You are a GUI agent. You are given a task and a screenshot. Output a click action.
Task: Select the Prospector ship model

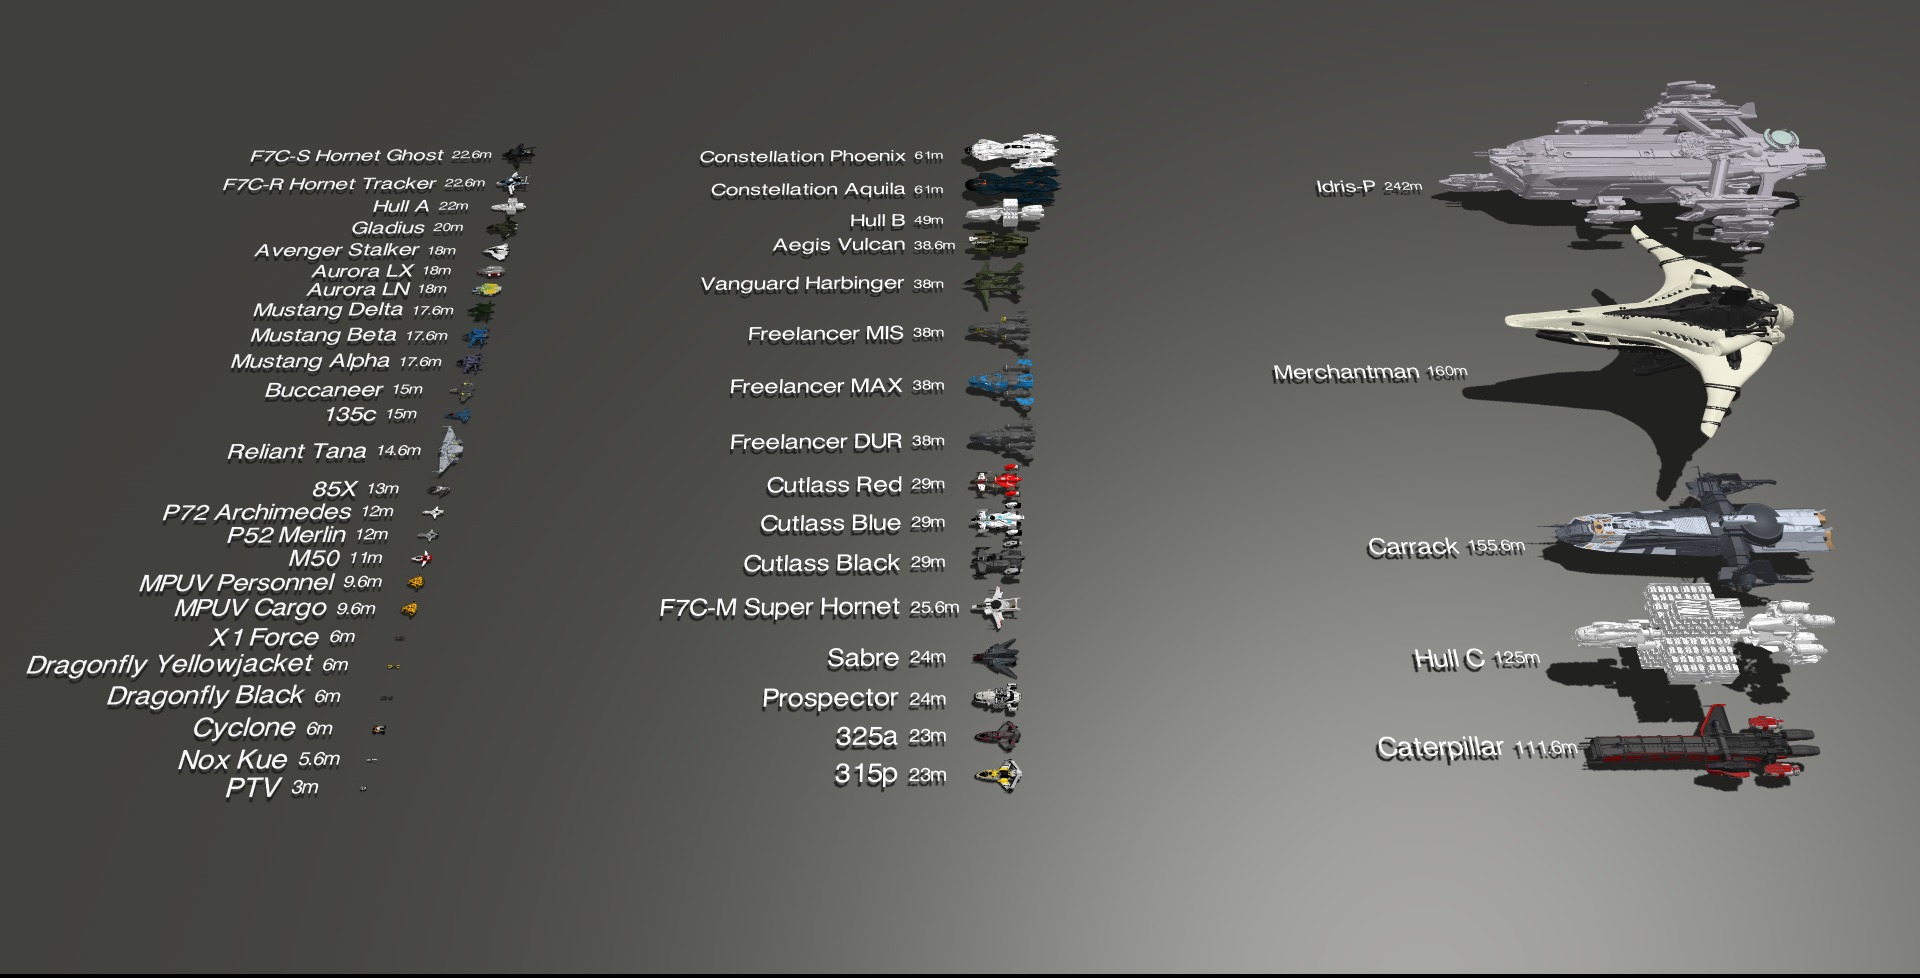[x=998, y=698]
